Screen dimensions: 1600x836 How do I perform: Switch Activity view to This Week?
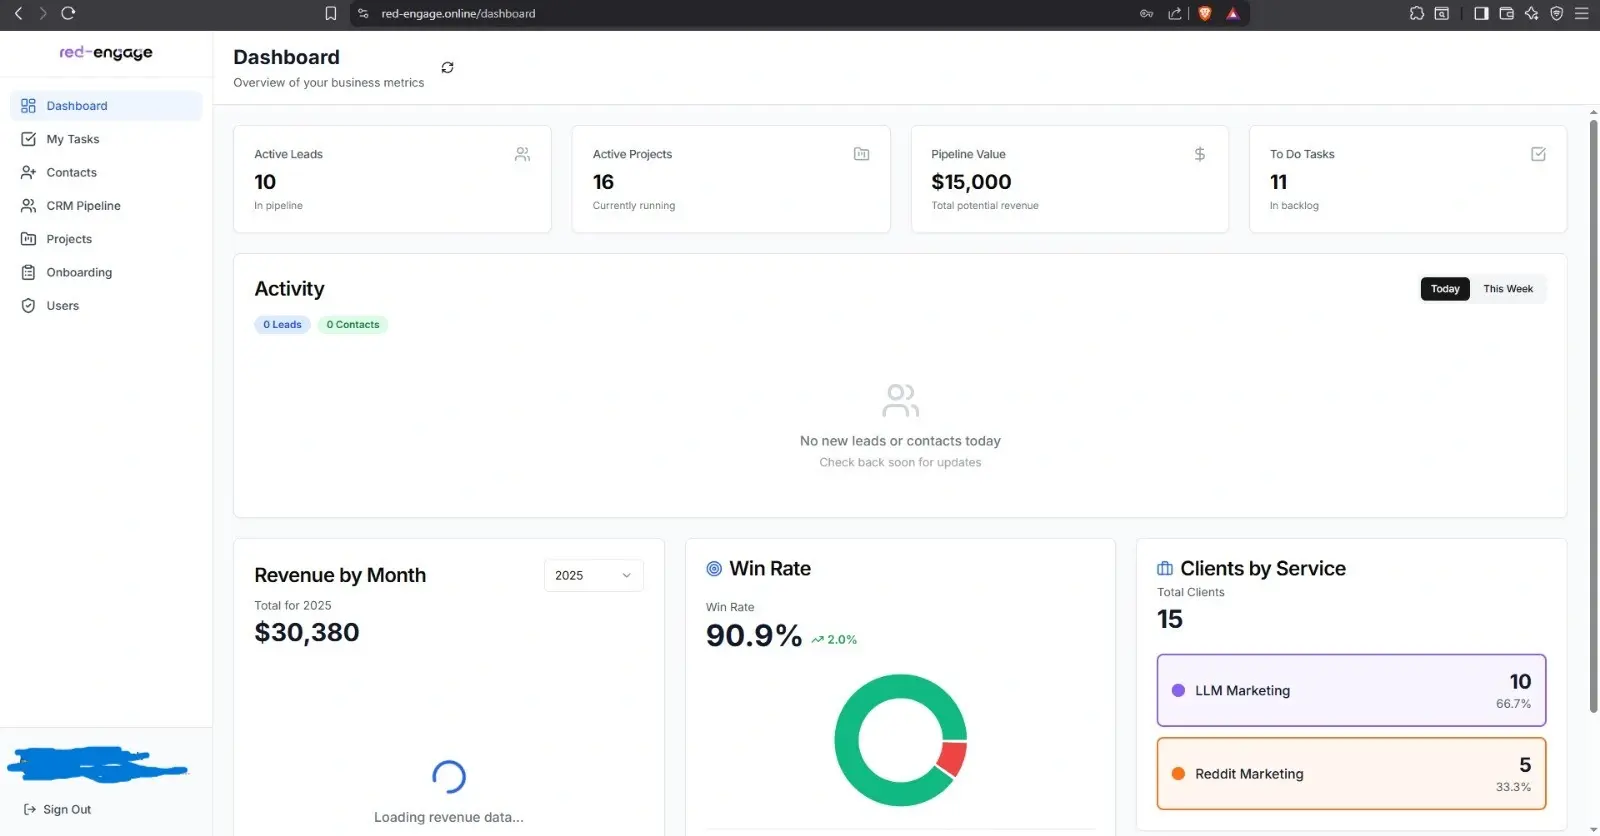1508,289
